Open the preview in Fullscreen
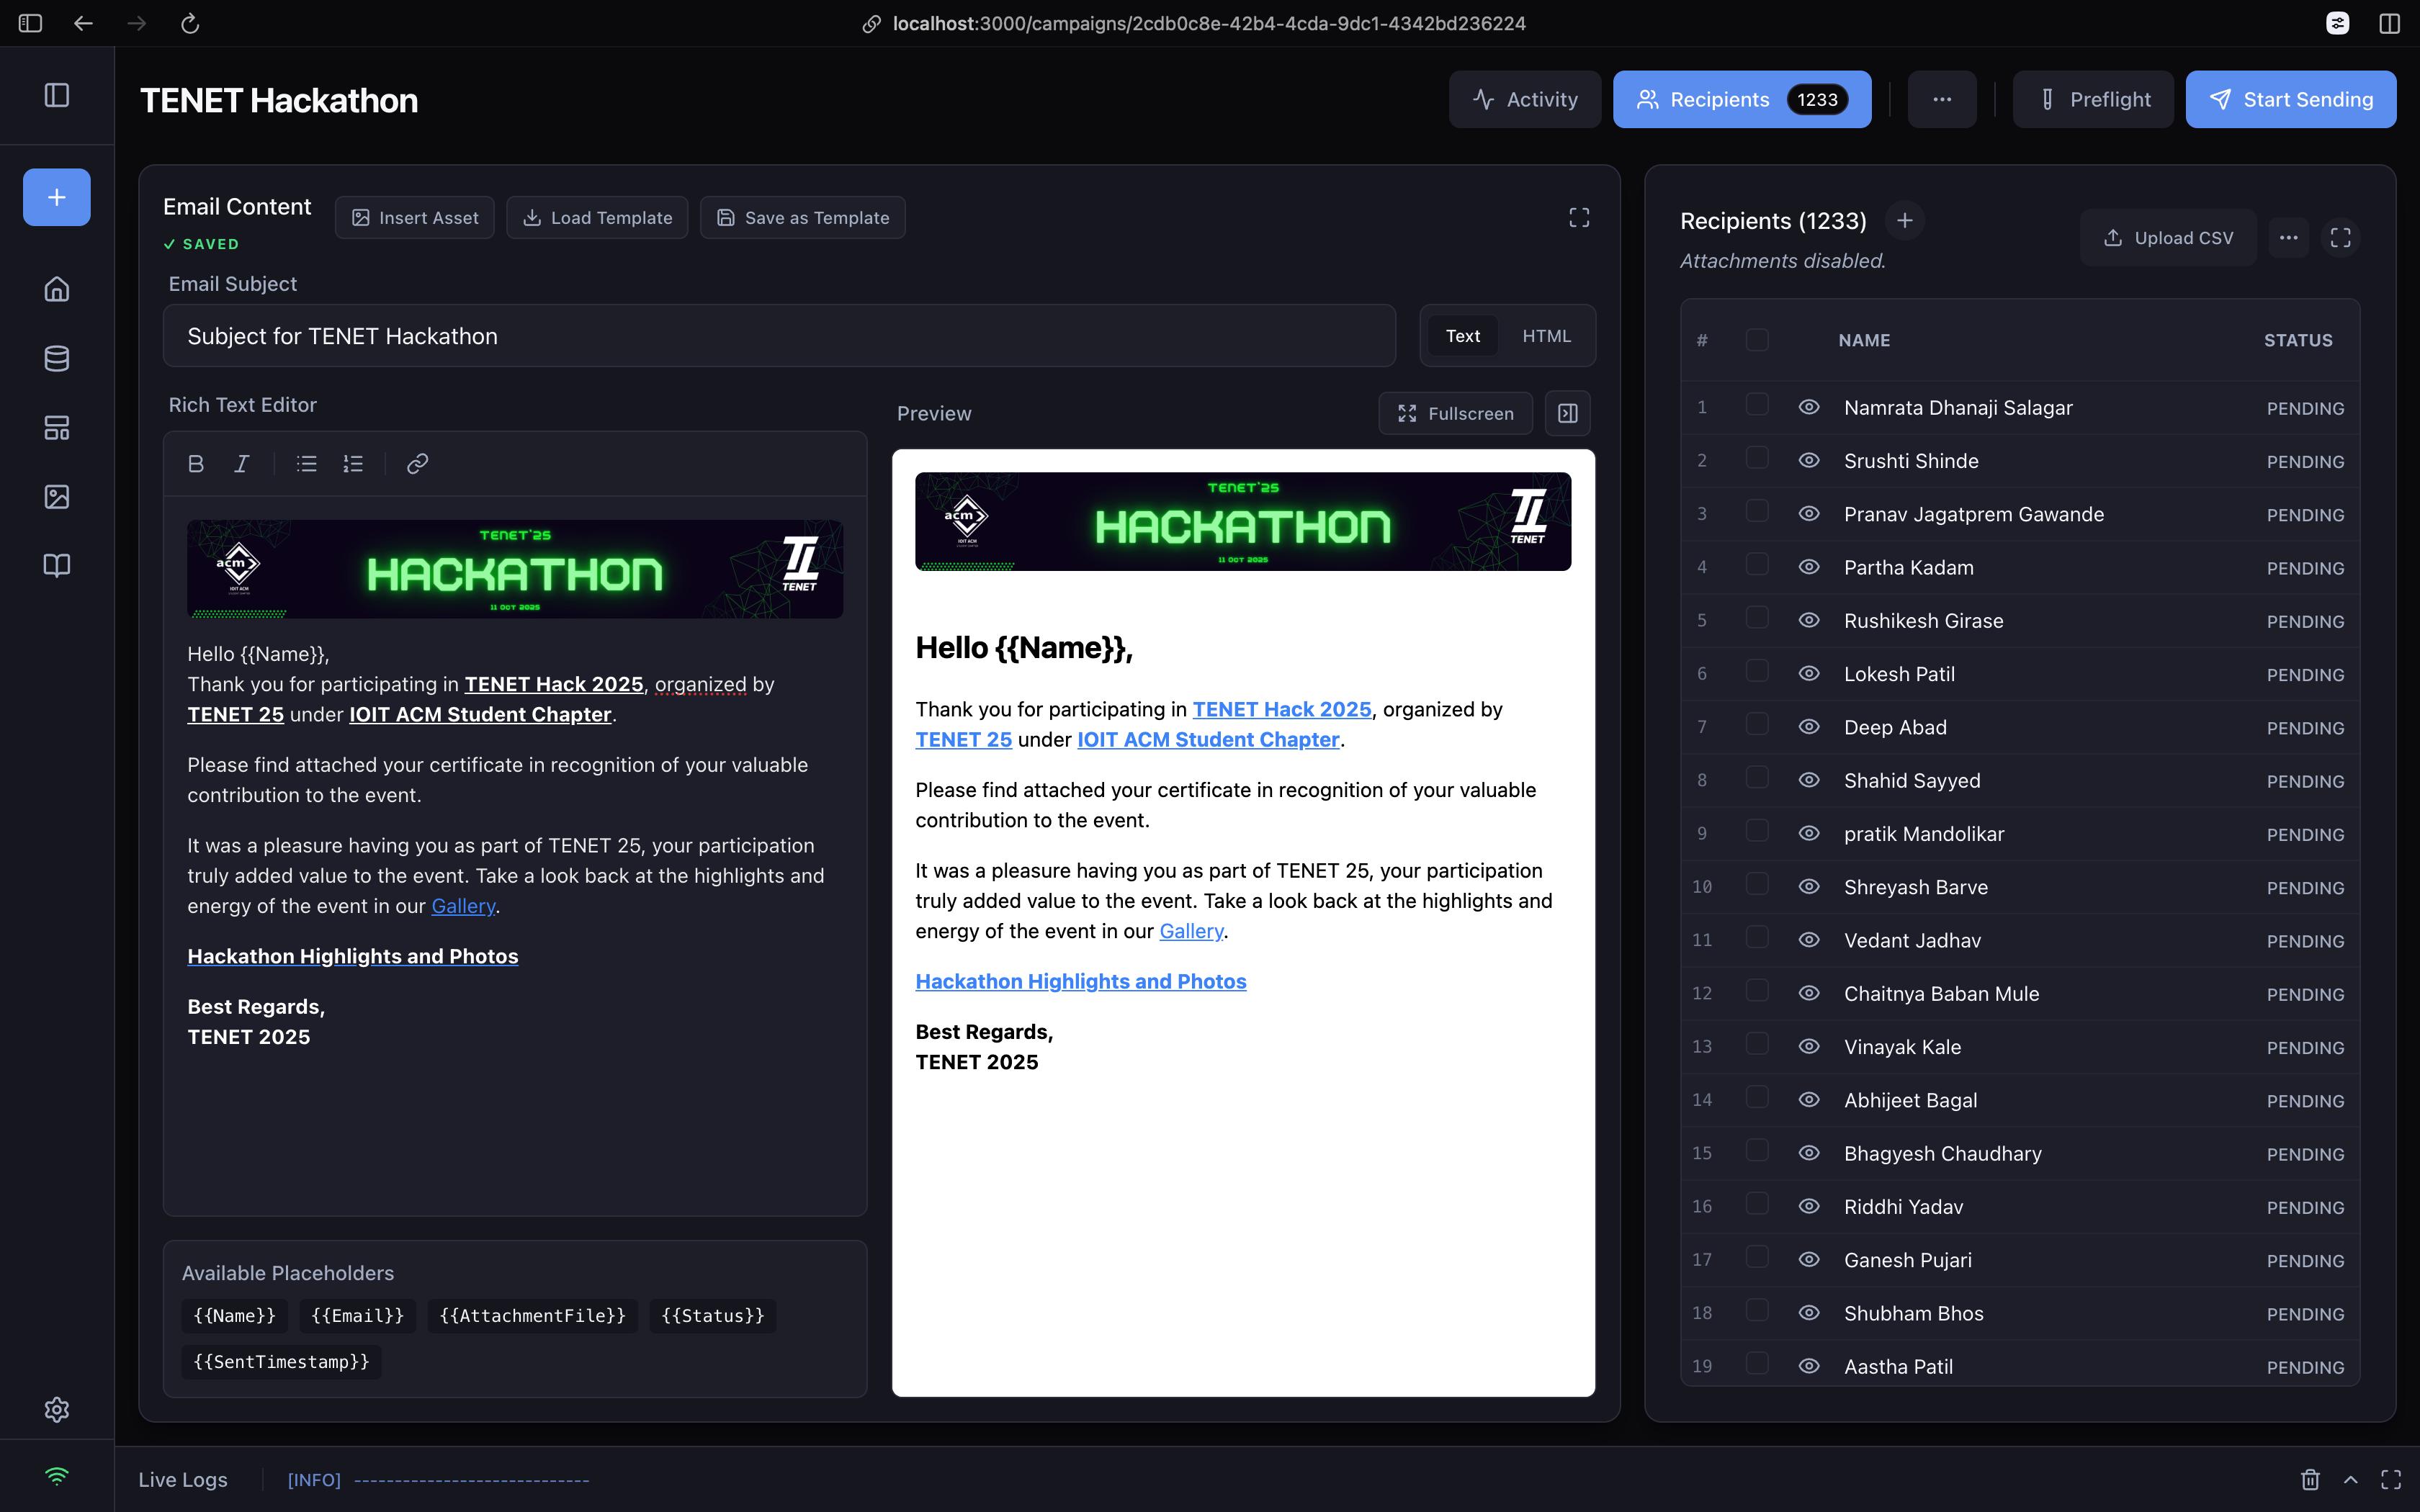 click(1456, 413)
